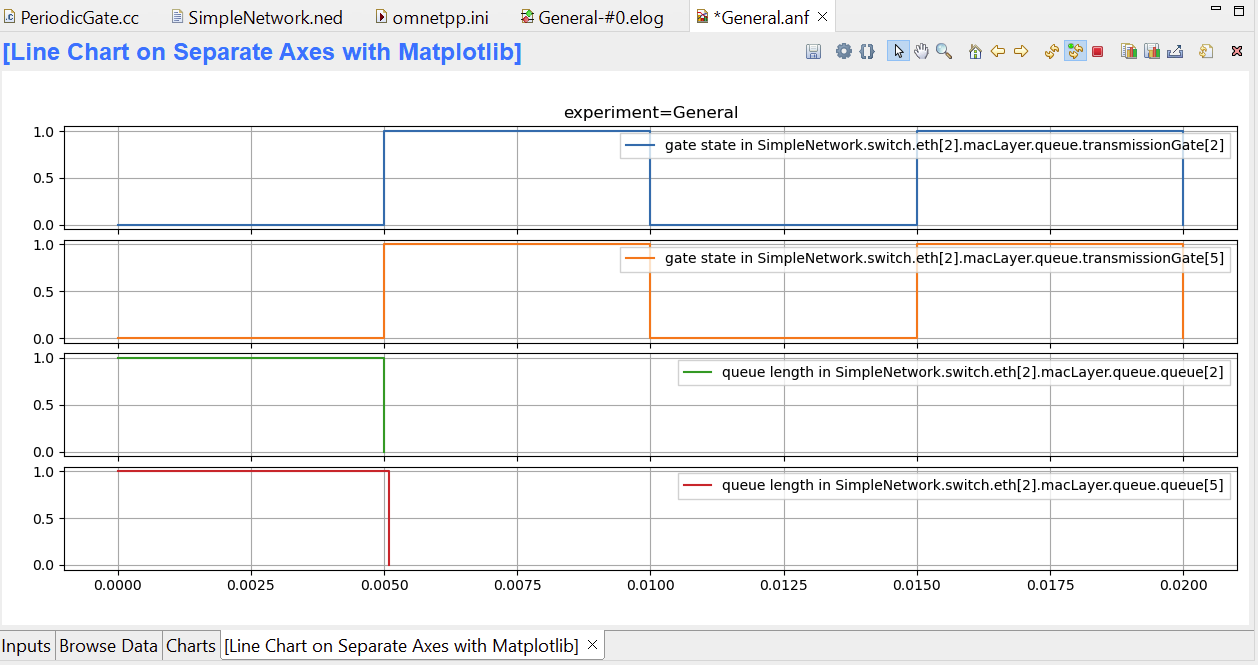Click the blue line legend swatch

pyautogui.click(x=640, y=146)
